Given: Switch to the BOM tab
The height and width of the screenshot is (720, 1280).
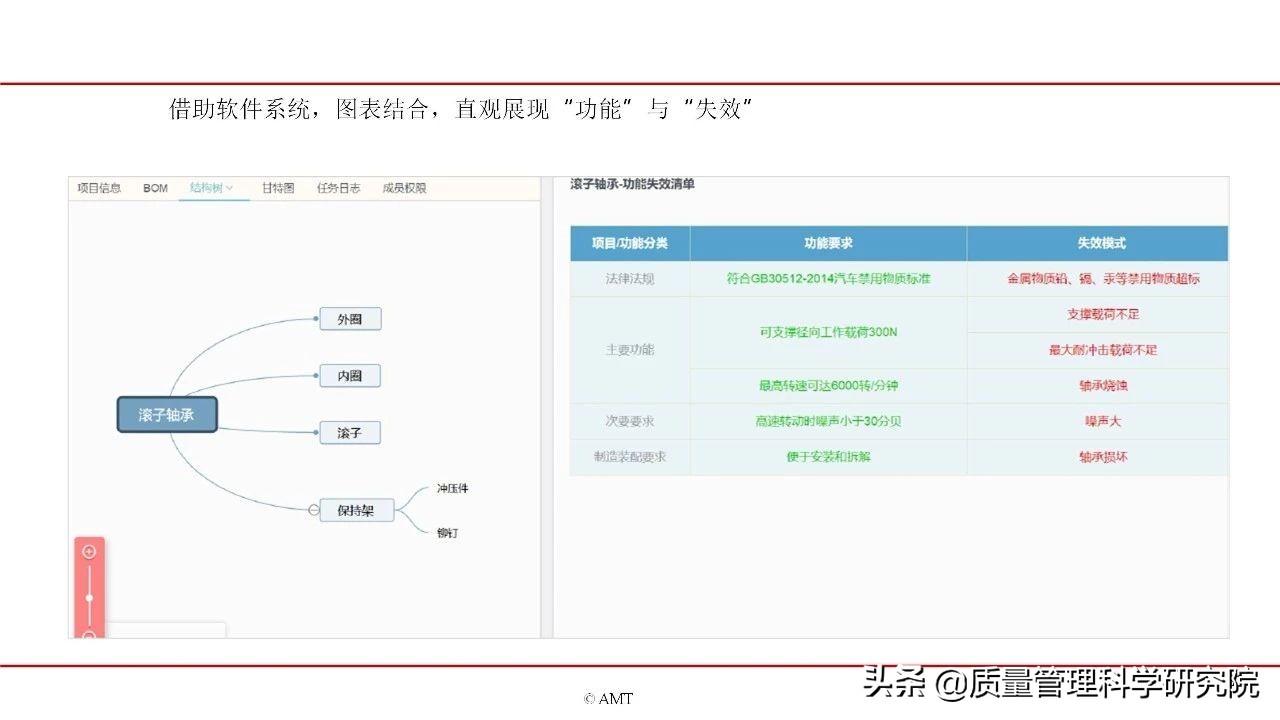Looking at the screenshot, I should point(156,187).
